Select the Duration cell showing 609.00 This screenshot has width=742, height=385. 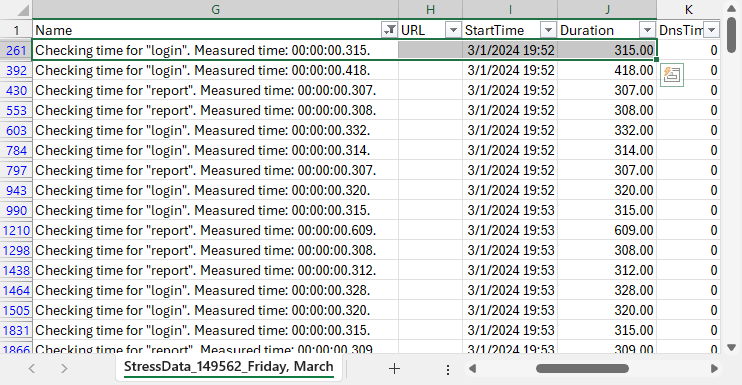[x=607, y=230]
